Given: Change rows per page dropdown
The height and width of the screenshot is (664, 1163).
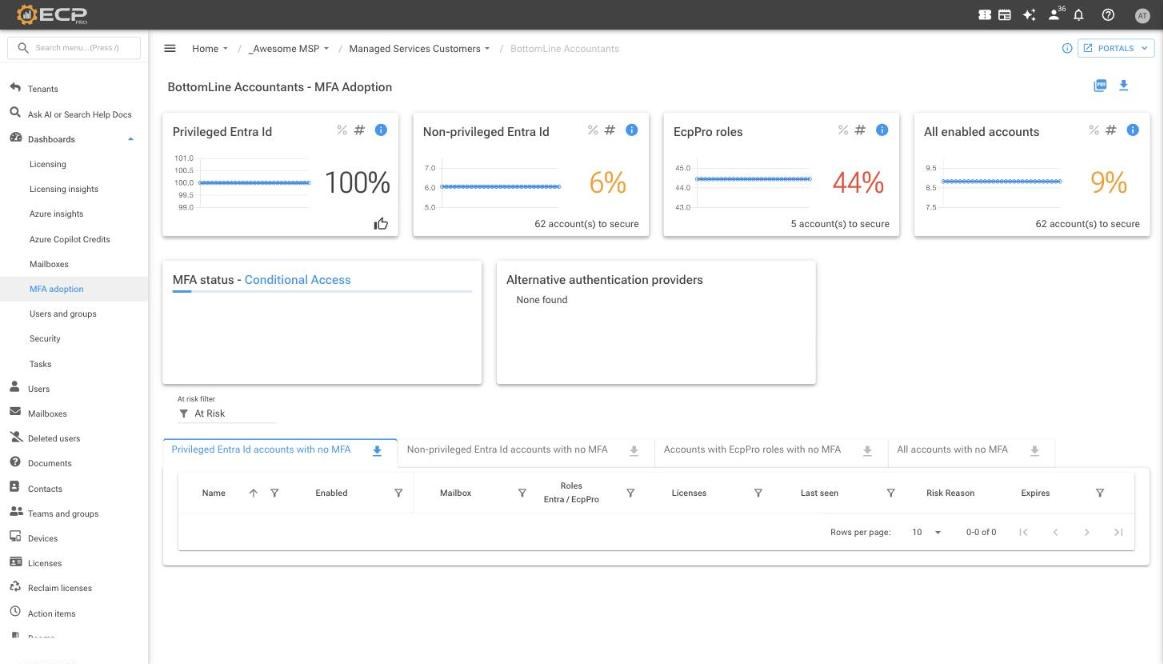Looking at the screenshot, I should (926, 532).
